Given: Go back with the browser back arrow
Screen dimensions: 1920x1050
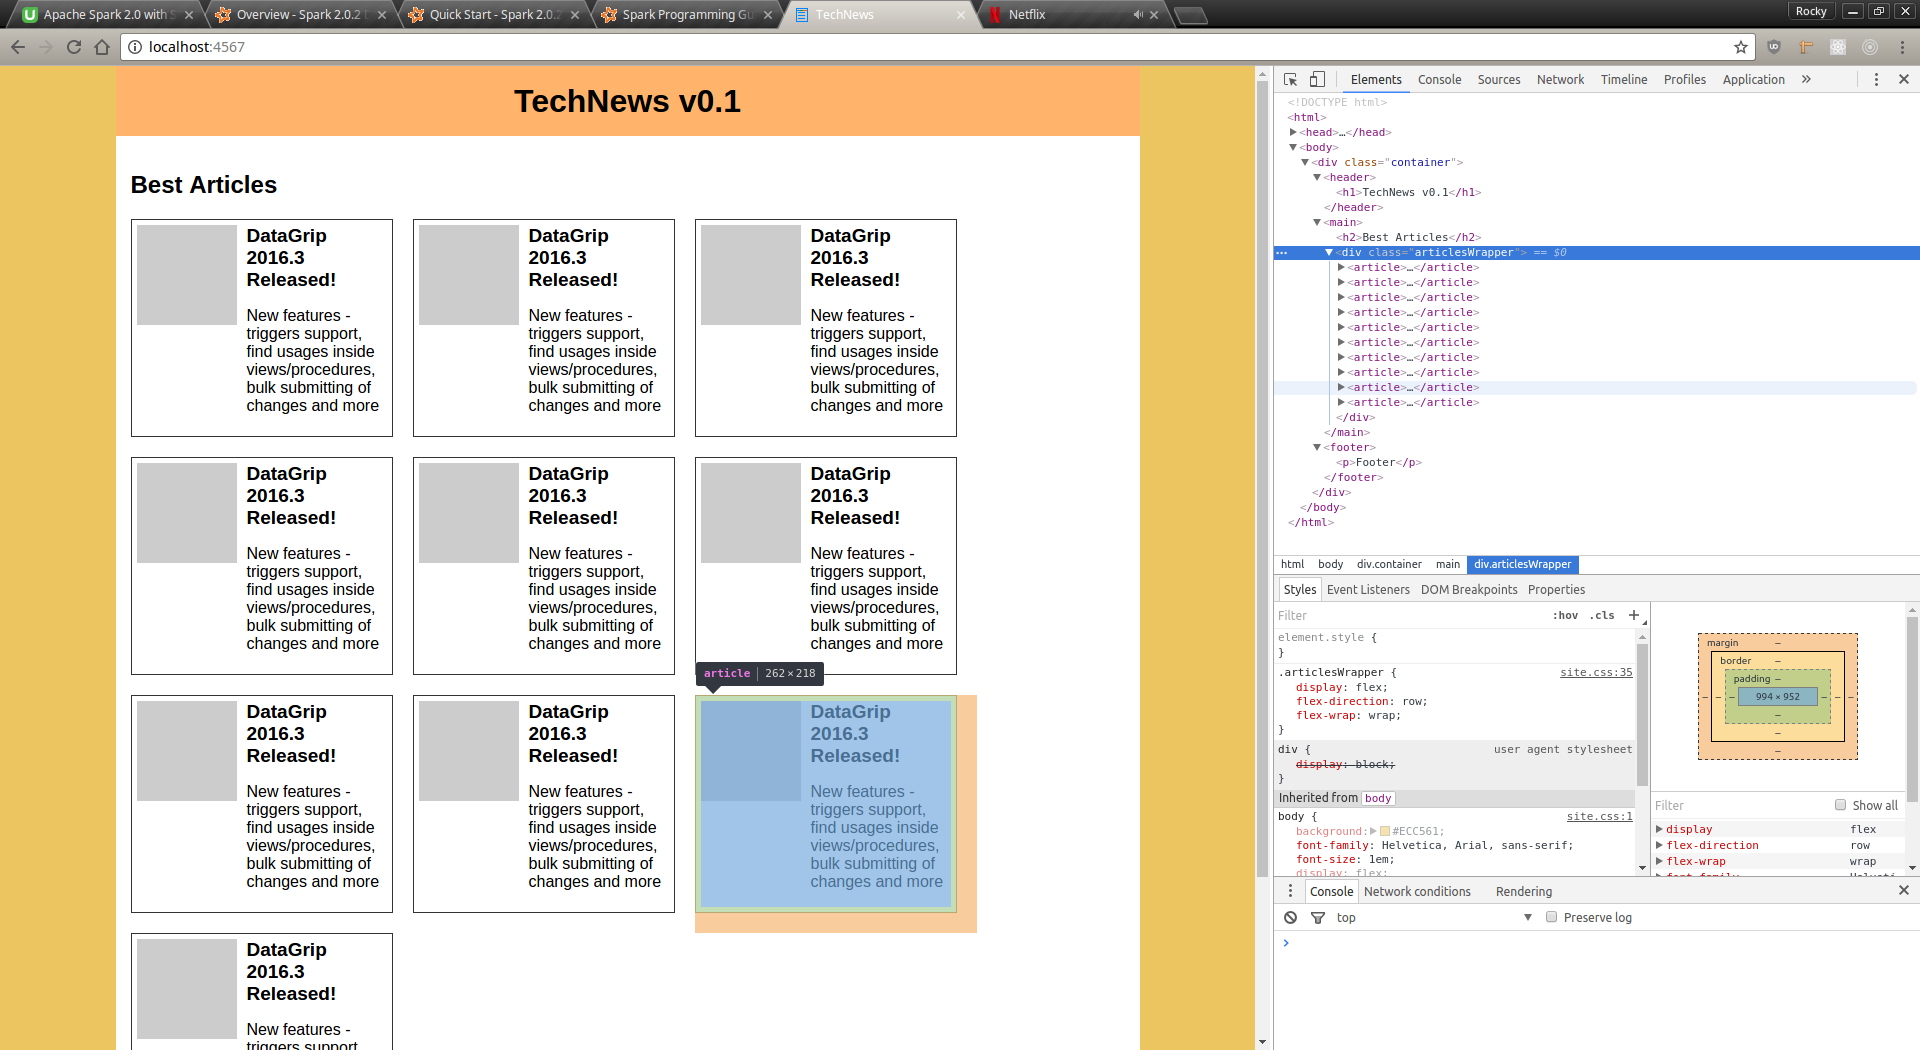Looking at the screenshot, I should point(18,47).
